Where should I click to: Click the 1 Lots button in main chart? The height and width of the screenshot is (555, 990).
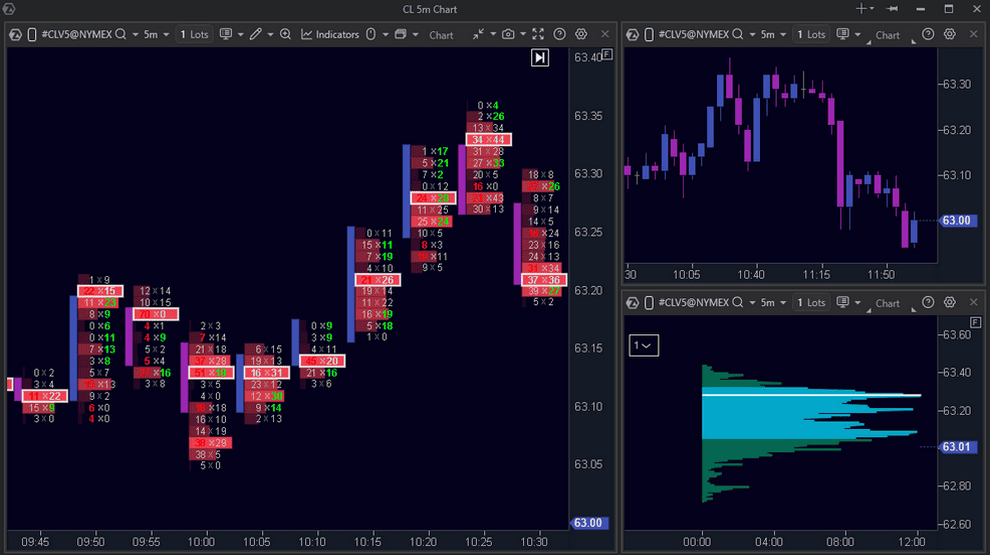tap(194, 34)
